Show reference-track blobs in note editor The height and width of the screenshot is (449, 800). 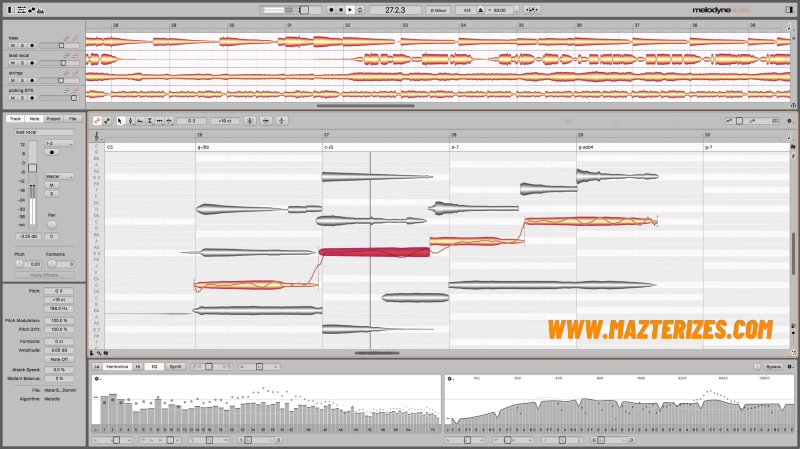[x=107, y=121]
